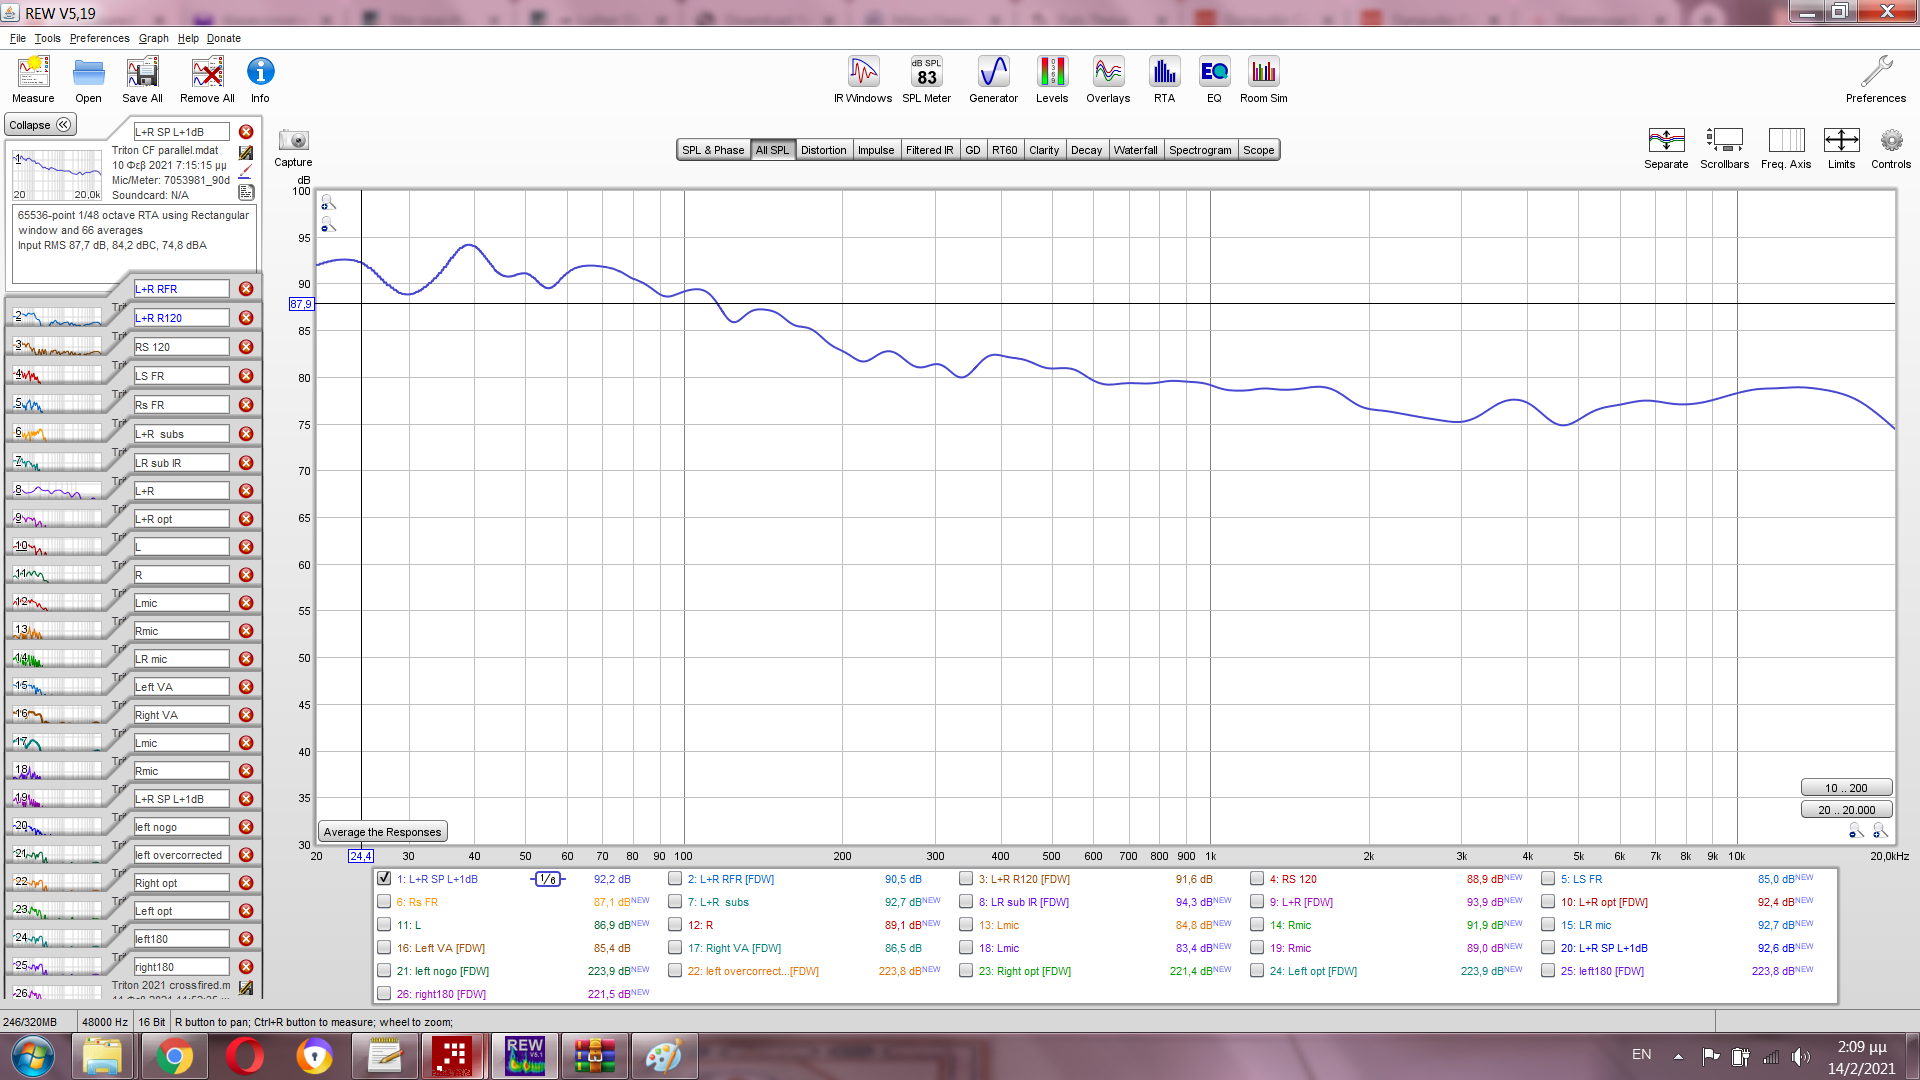
Task: Open the Graph menu
Action: [153, 38]
